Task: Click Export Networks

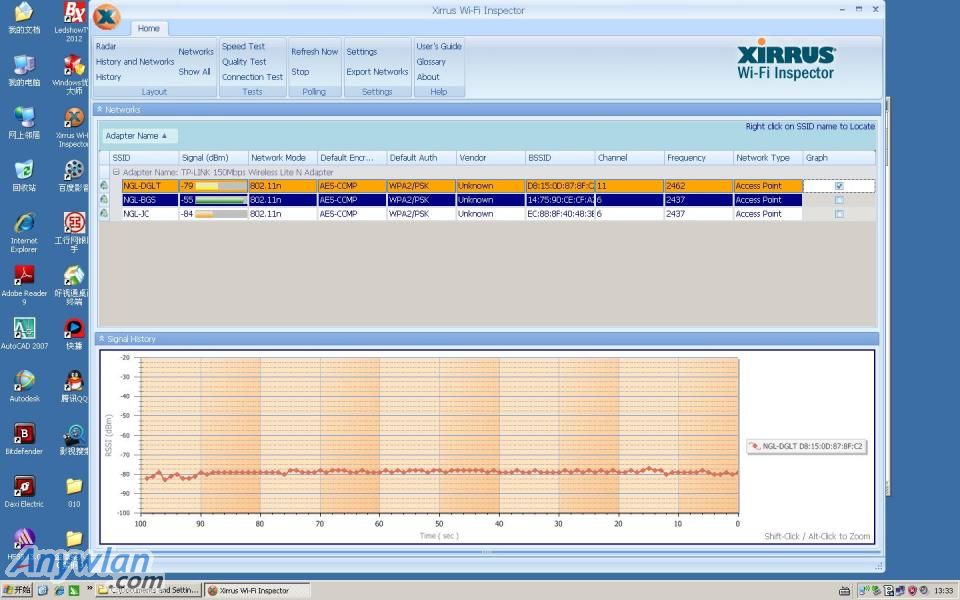Action: (377, 72)
